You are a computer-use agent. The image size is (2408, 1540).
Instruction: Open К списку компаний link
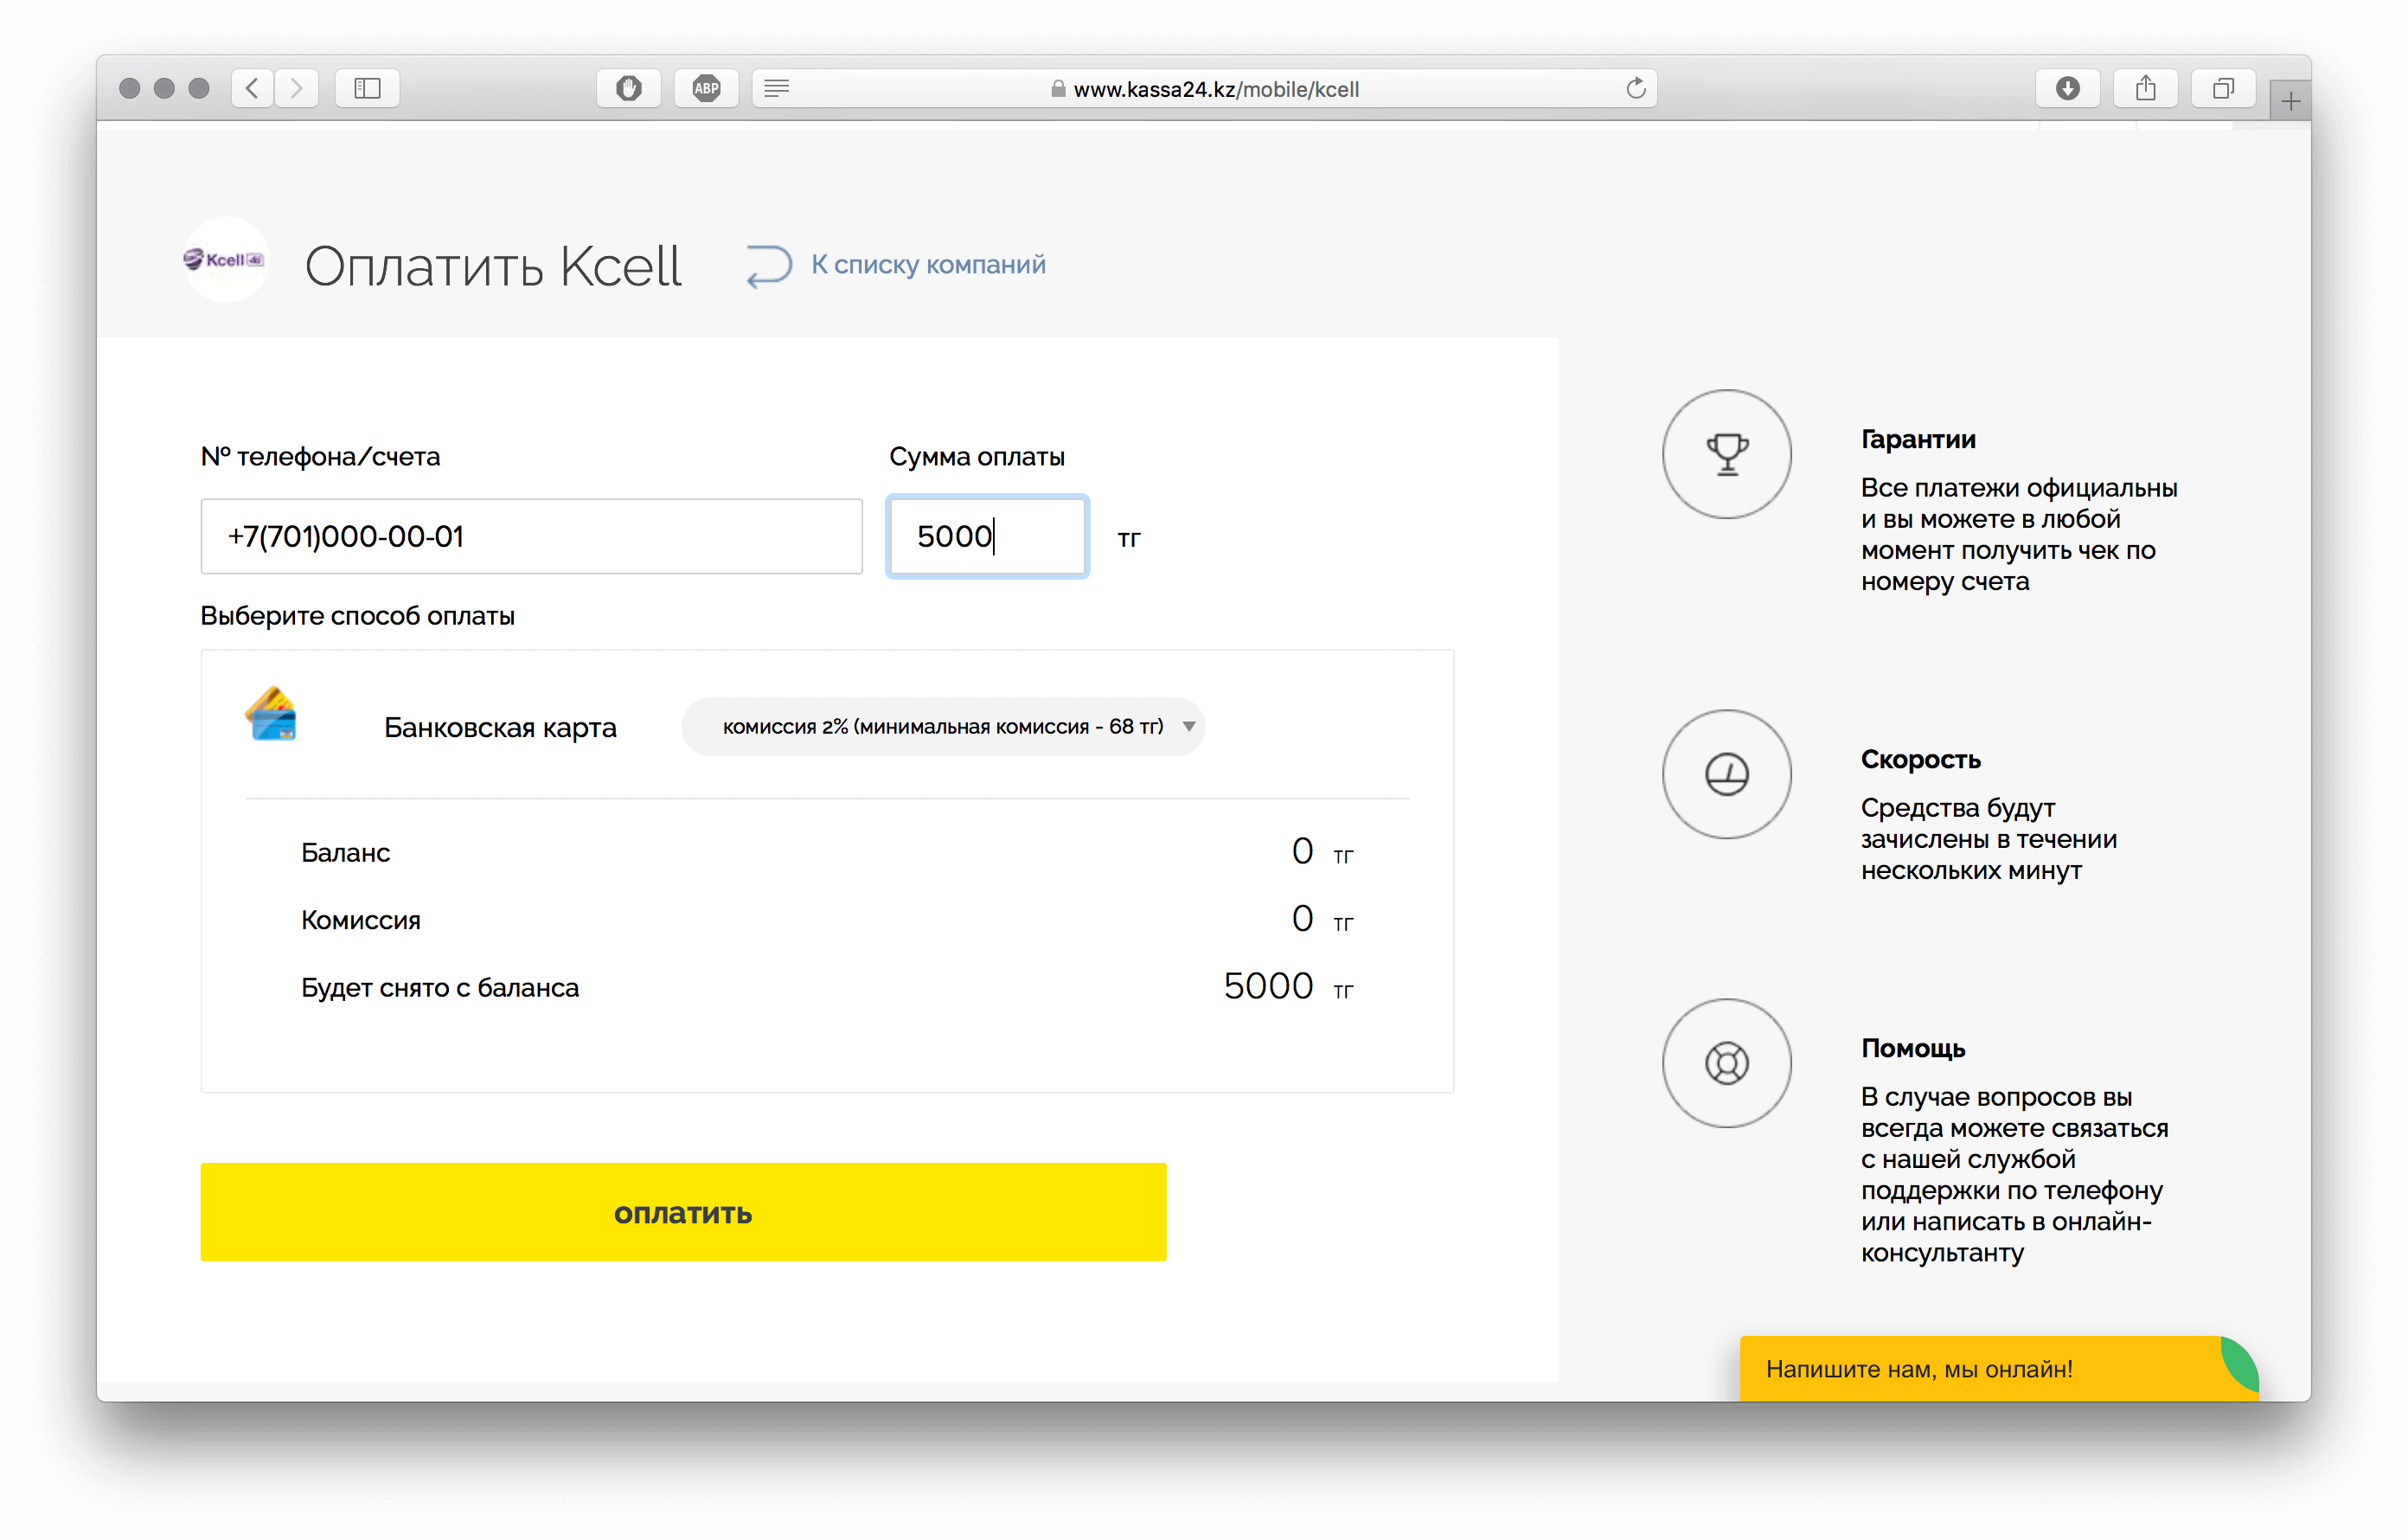[928, 264]
